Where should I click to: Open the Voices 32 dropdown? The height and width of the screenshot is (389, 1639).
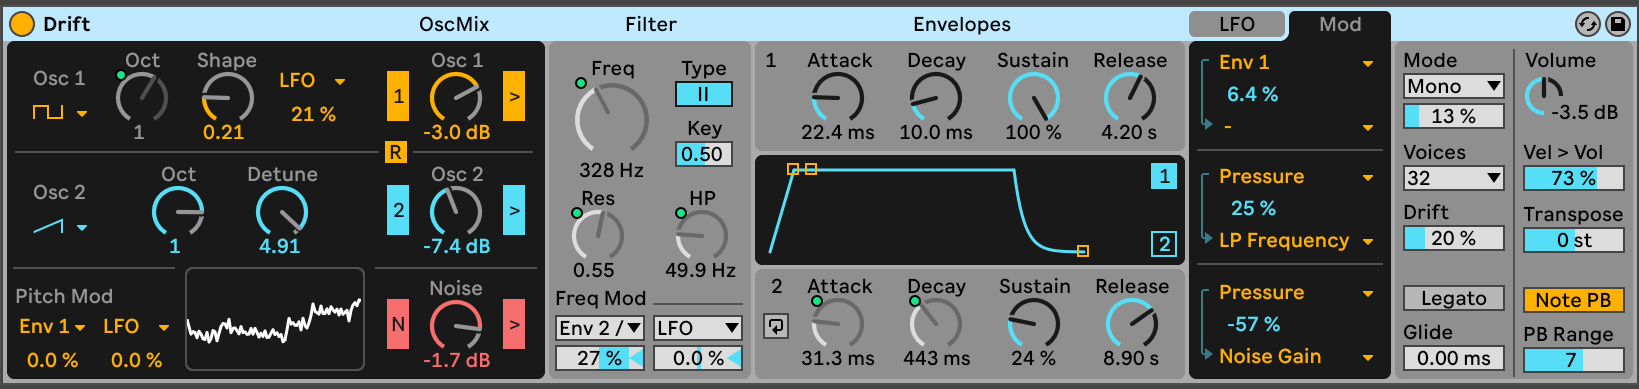(1454, 179)
